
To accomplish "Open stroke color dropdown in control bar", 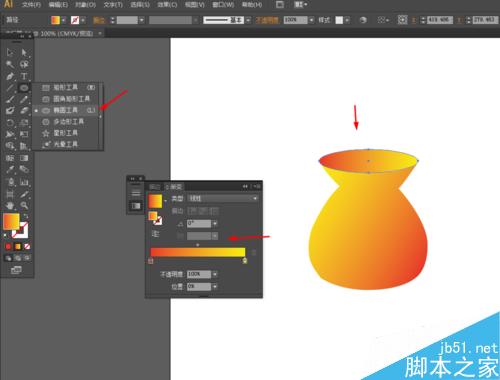I will pyautogui.click(x=83, y=20).
